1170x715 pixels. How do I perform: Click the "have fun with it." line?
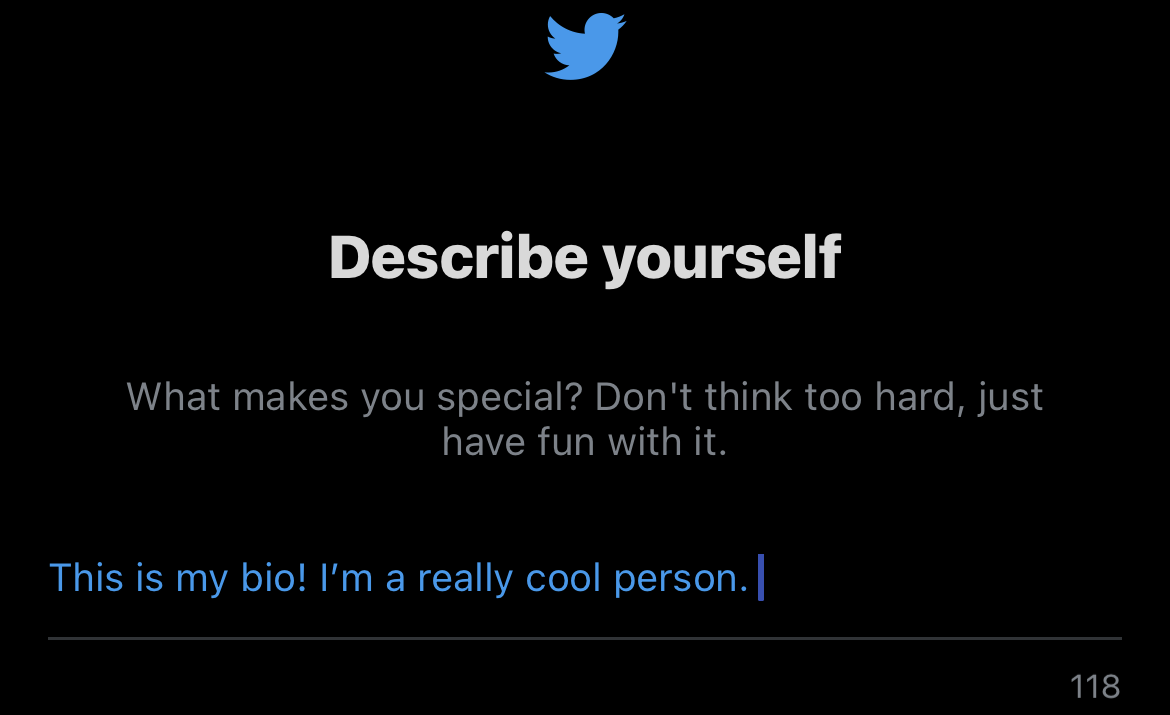(x=585, y=440)
